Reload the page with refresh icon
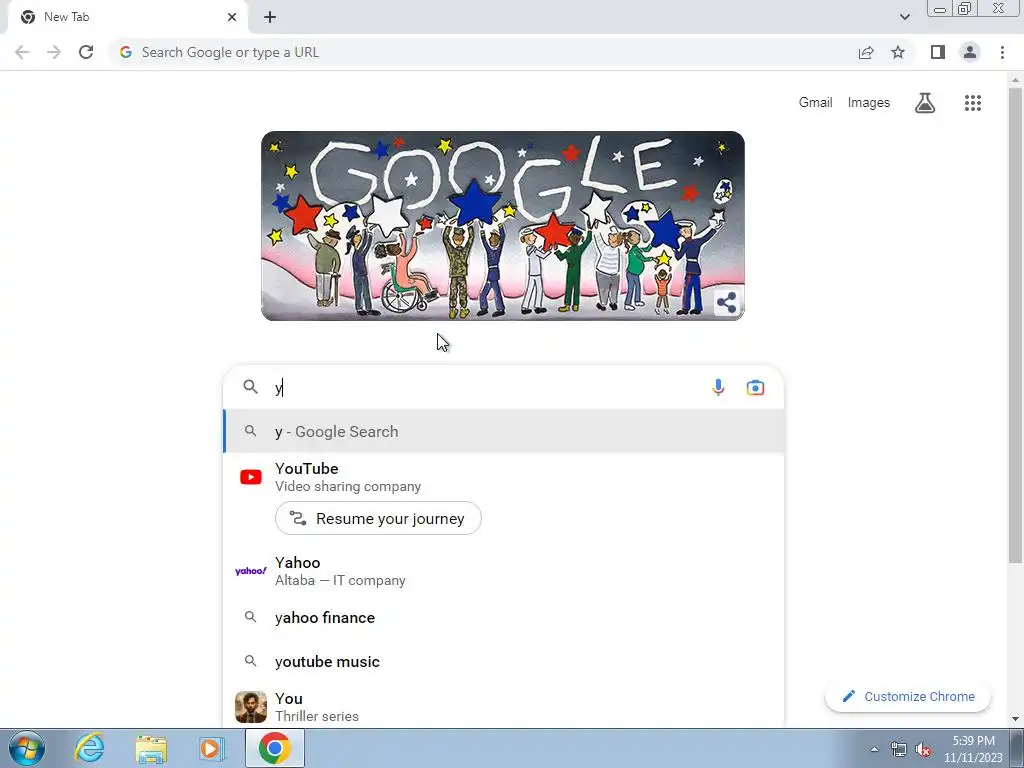Viewport: 1024px width, 768px height. (86, 52)
